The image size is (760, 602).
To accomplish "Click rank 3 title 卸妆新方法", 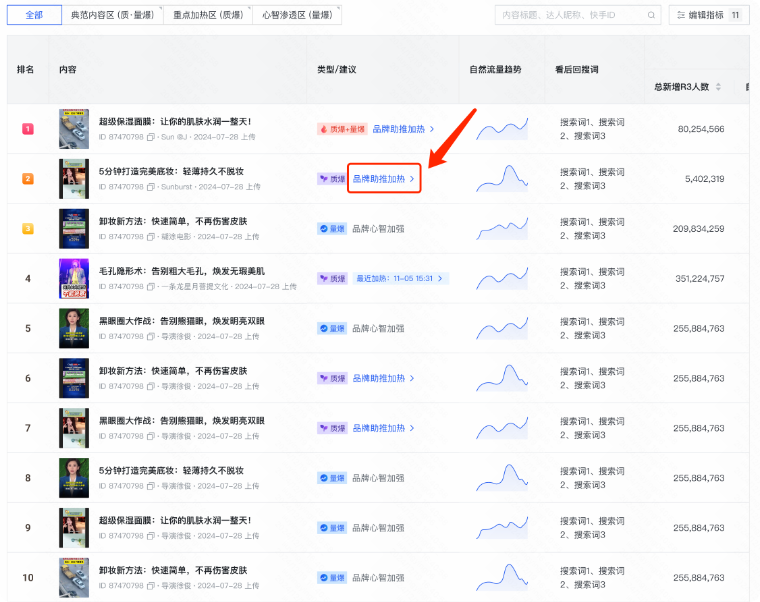I will pyautogui.click(x=173, y=222).
